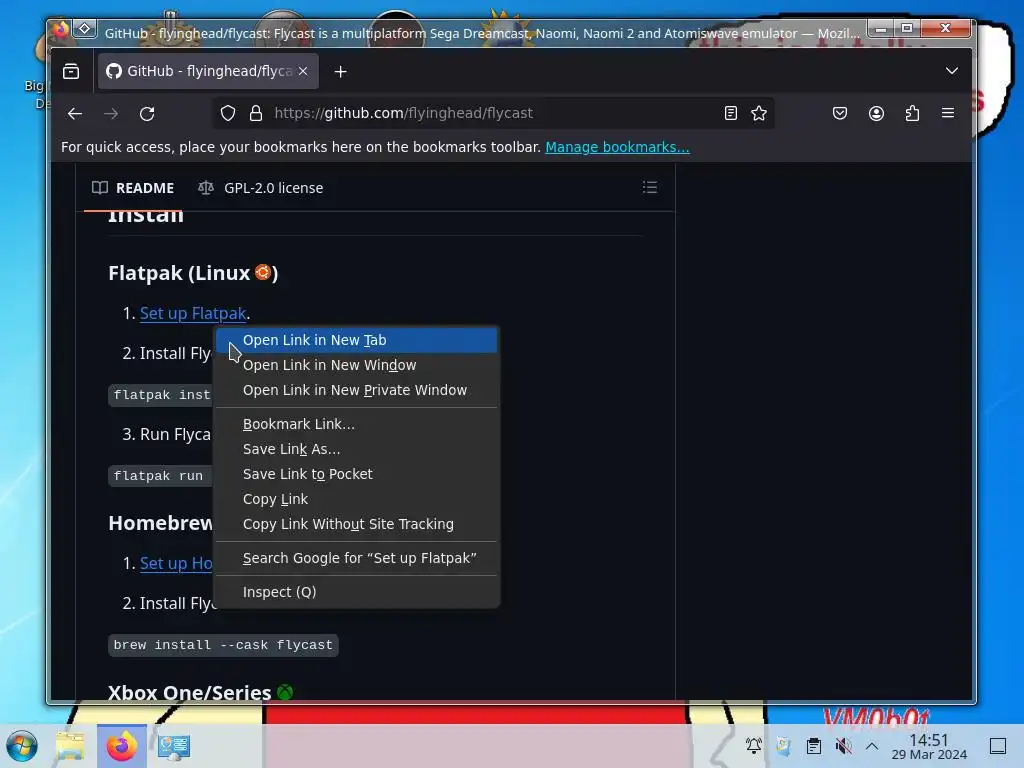Image resolution: width=1024 pixels, height=768 pixels.
Task: Close the GitHub flycast tab
Action: 303,71
